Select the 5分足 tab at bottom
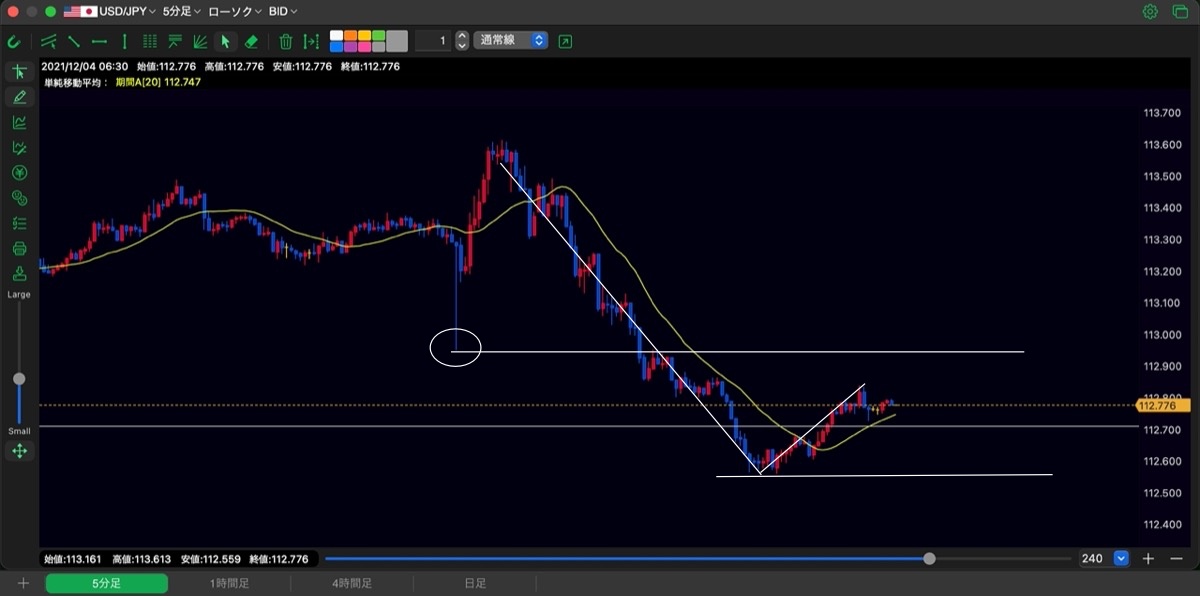This screenshot has height=596, width=1200. (106, 583)
